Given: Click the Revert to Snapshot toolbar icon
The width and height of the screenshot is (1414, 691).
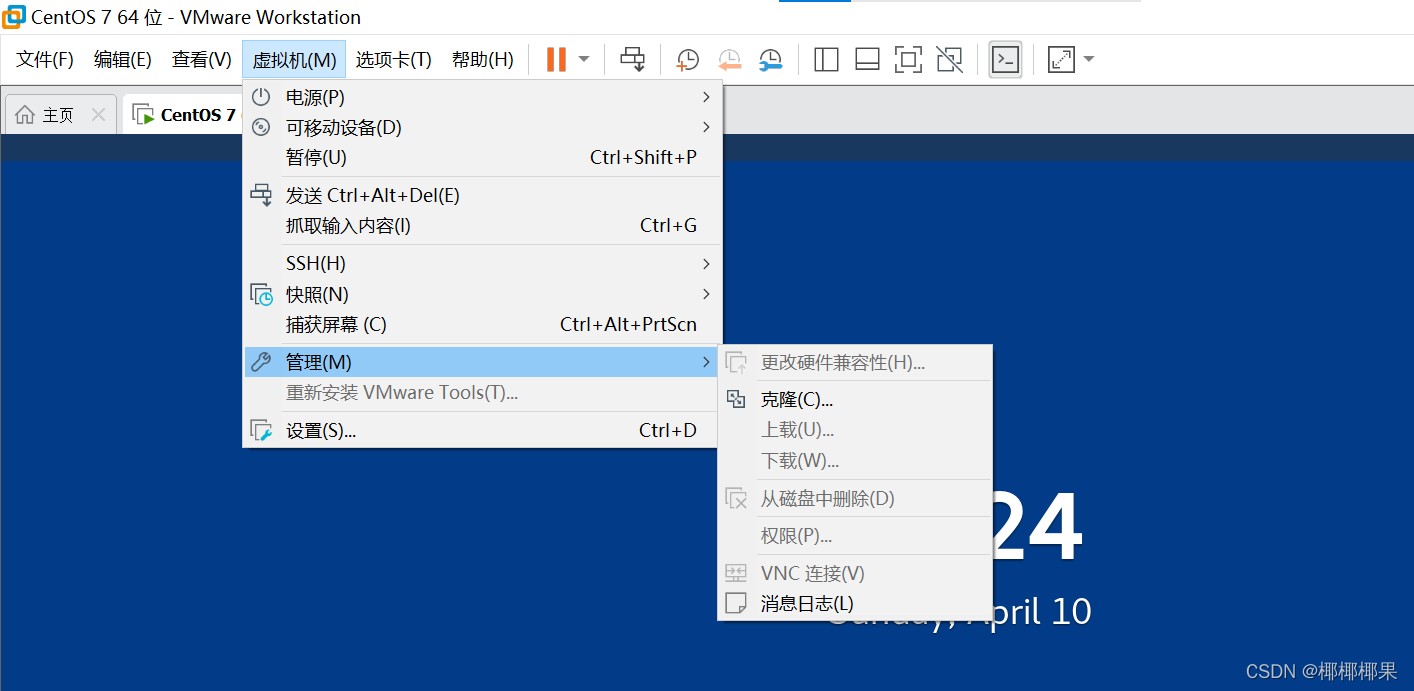Looking at the screenshot, I should pos(729,60).
